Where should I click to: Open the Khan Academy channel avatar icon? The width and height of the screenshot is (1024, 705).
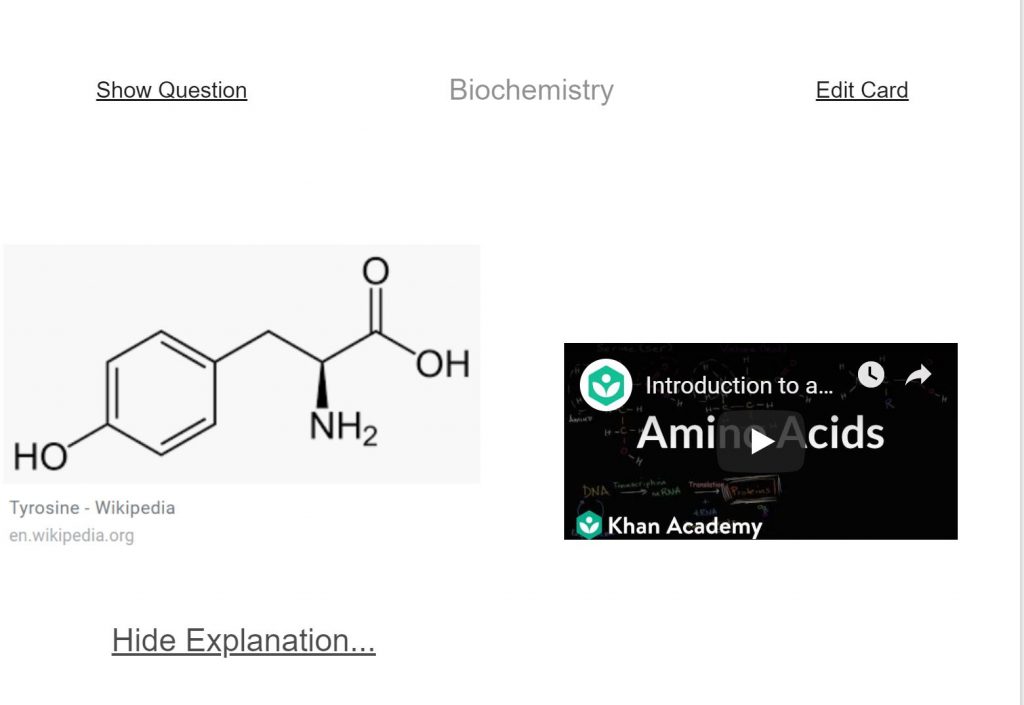click(x=605, y=384)
